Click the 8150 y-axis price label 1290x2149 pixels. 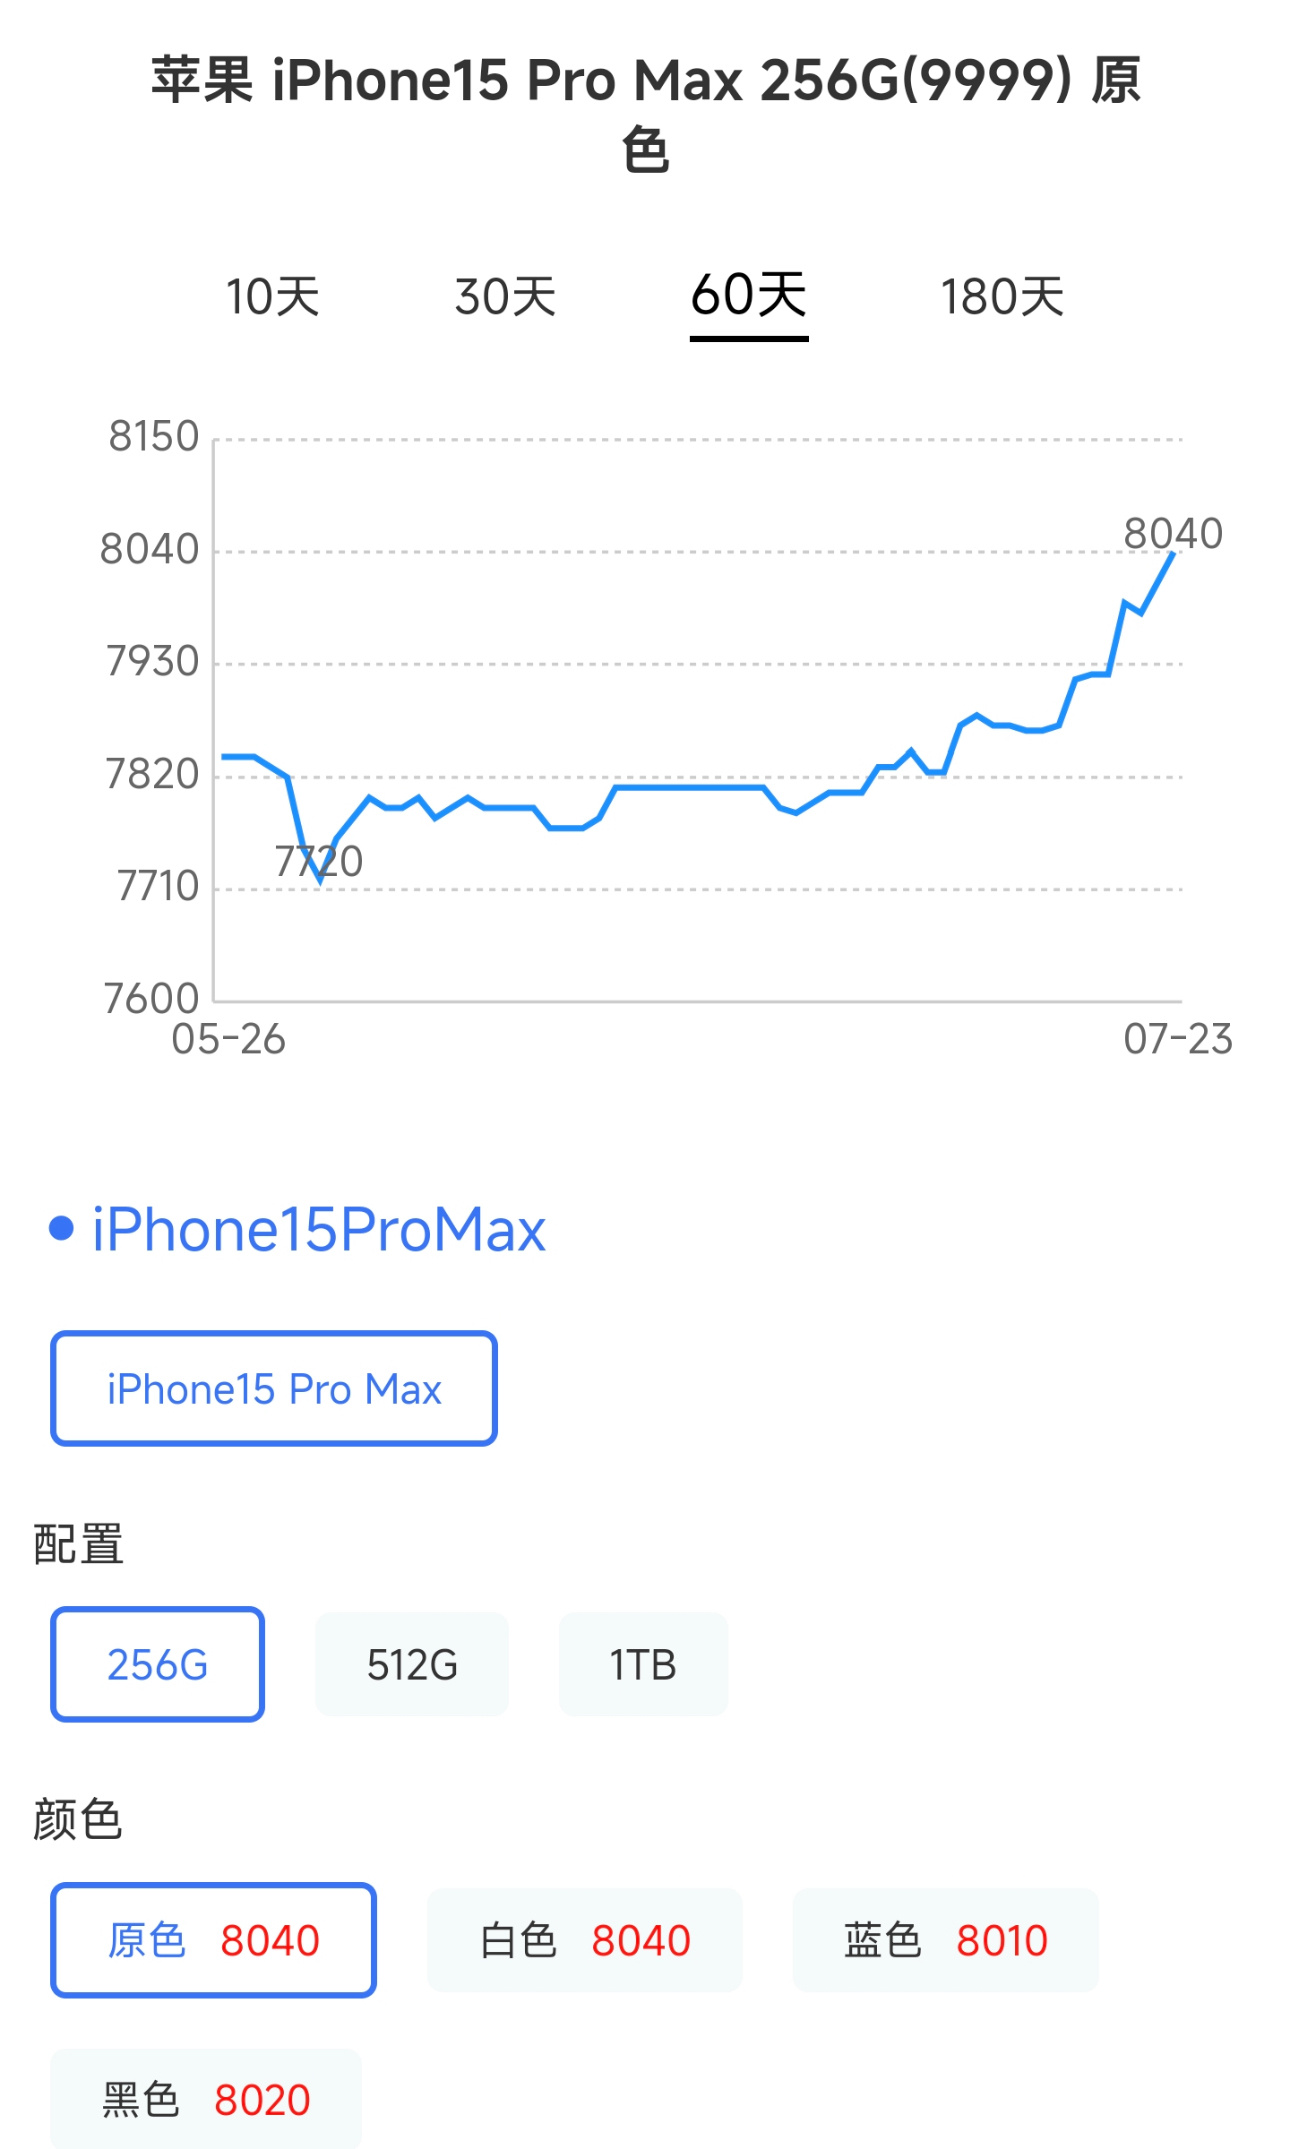[154, 437]
